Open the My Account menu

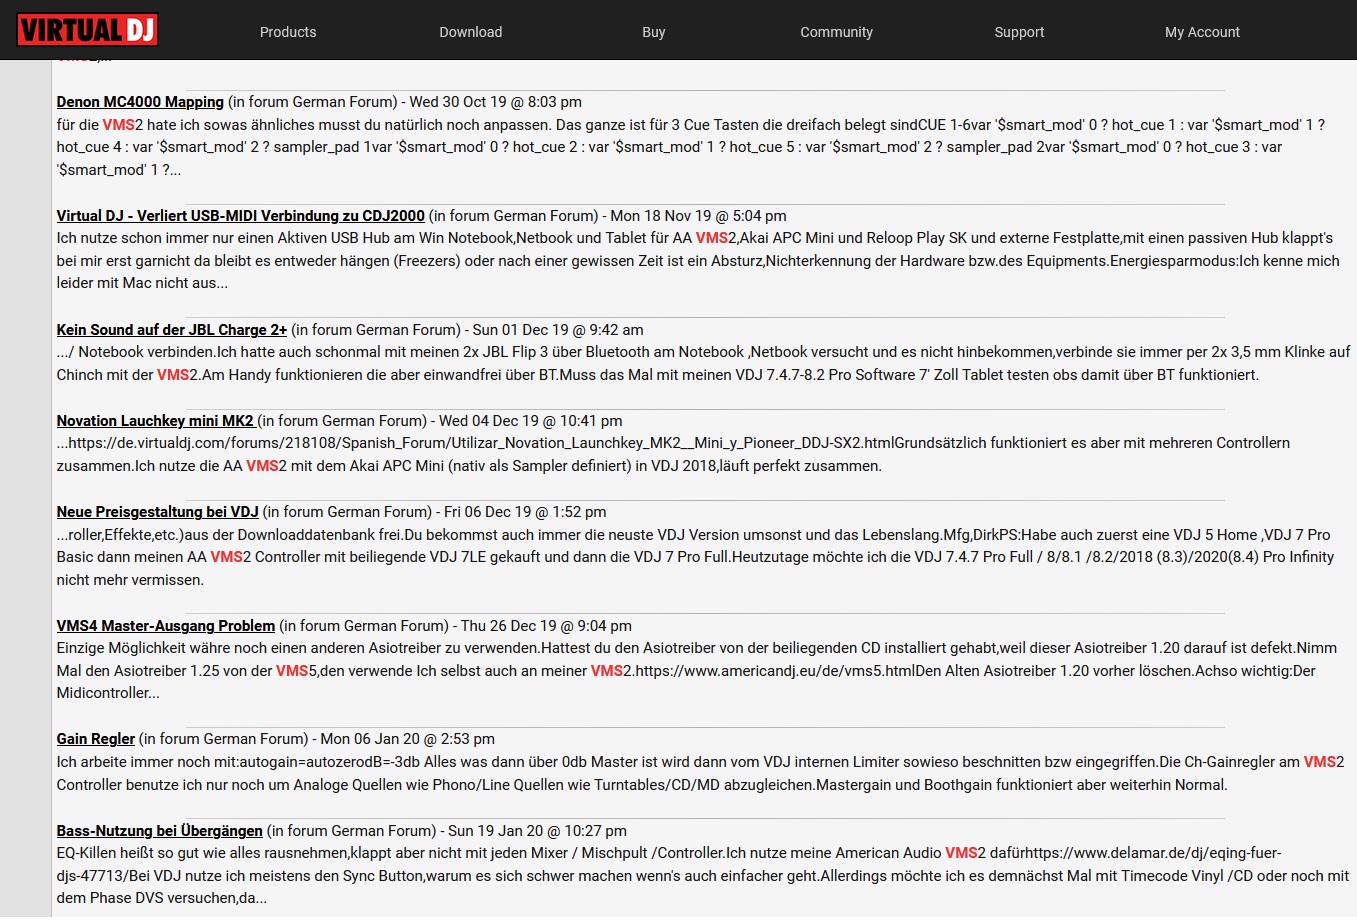1202,32
